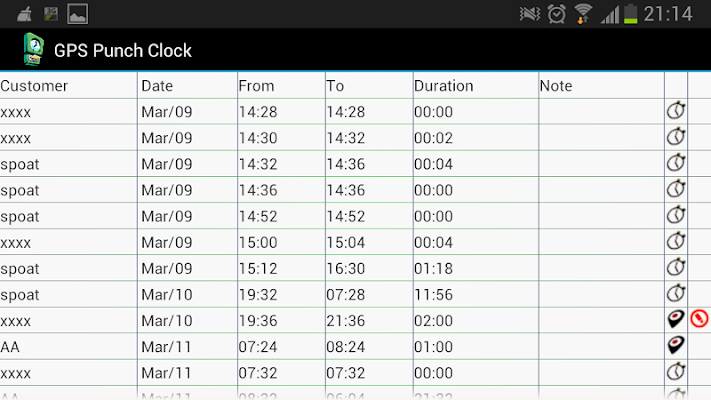
Task: Select the 07:24 From time cell
Action: pyautogui.click(x=258, y=347)
